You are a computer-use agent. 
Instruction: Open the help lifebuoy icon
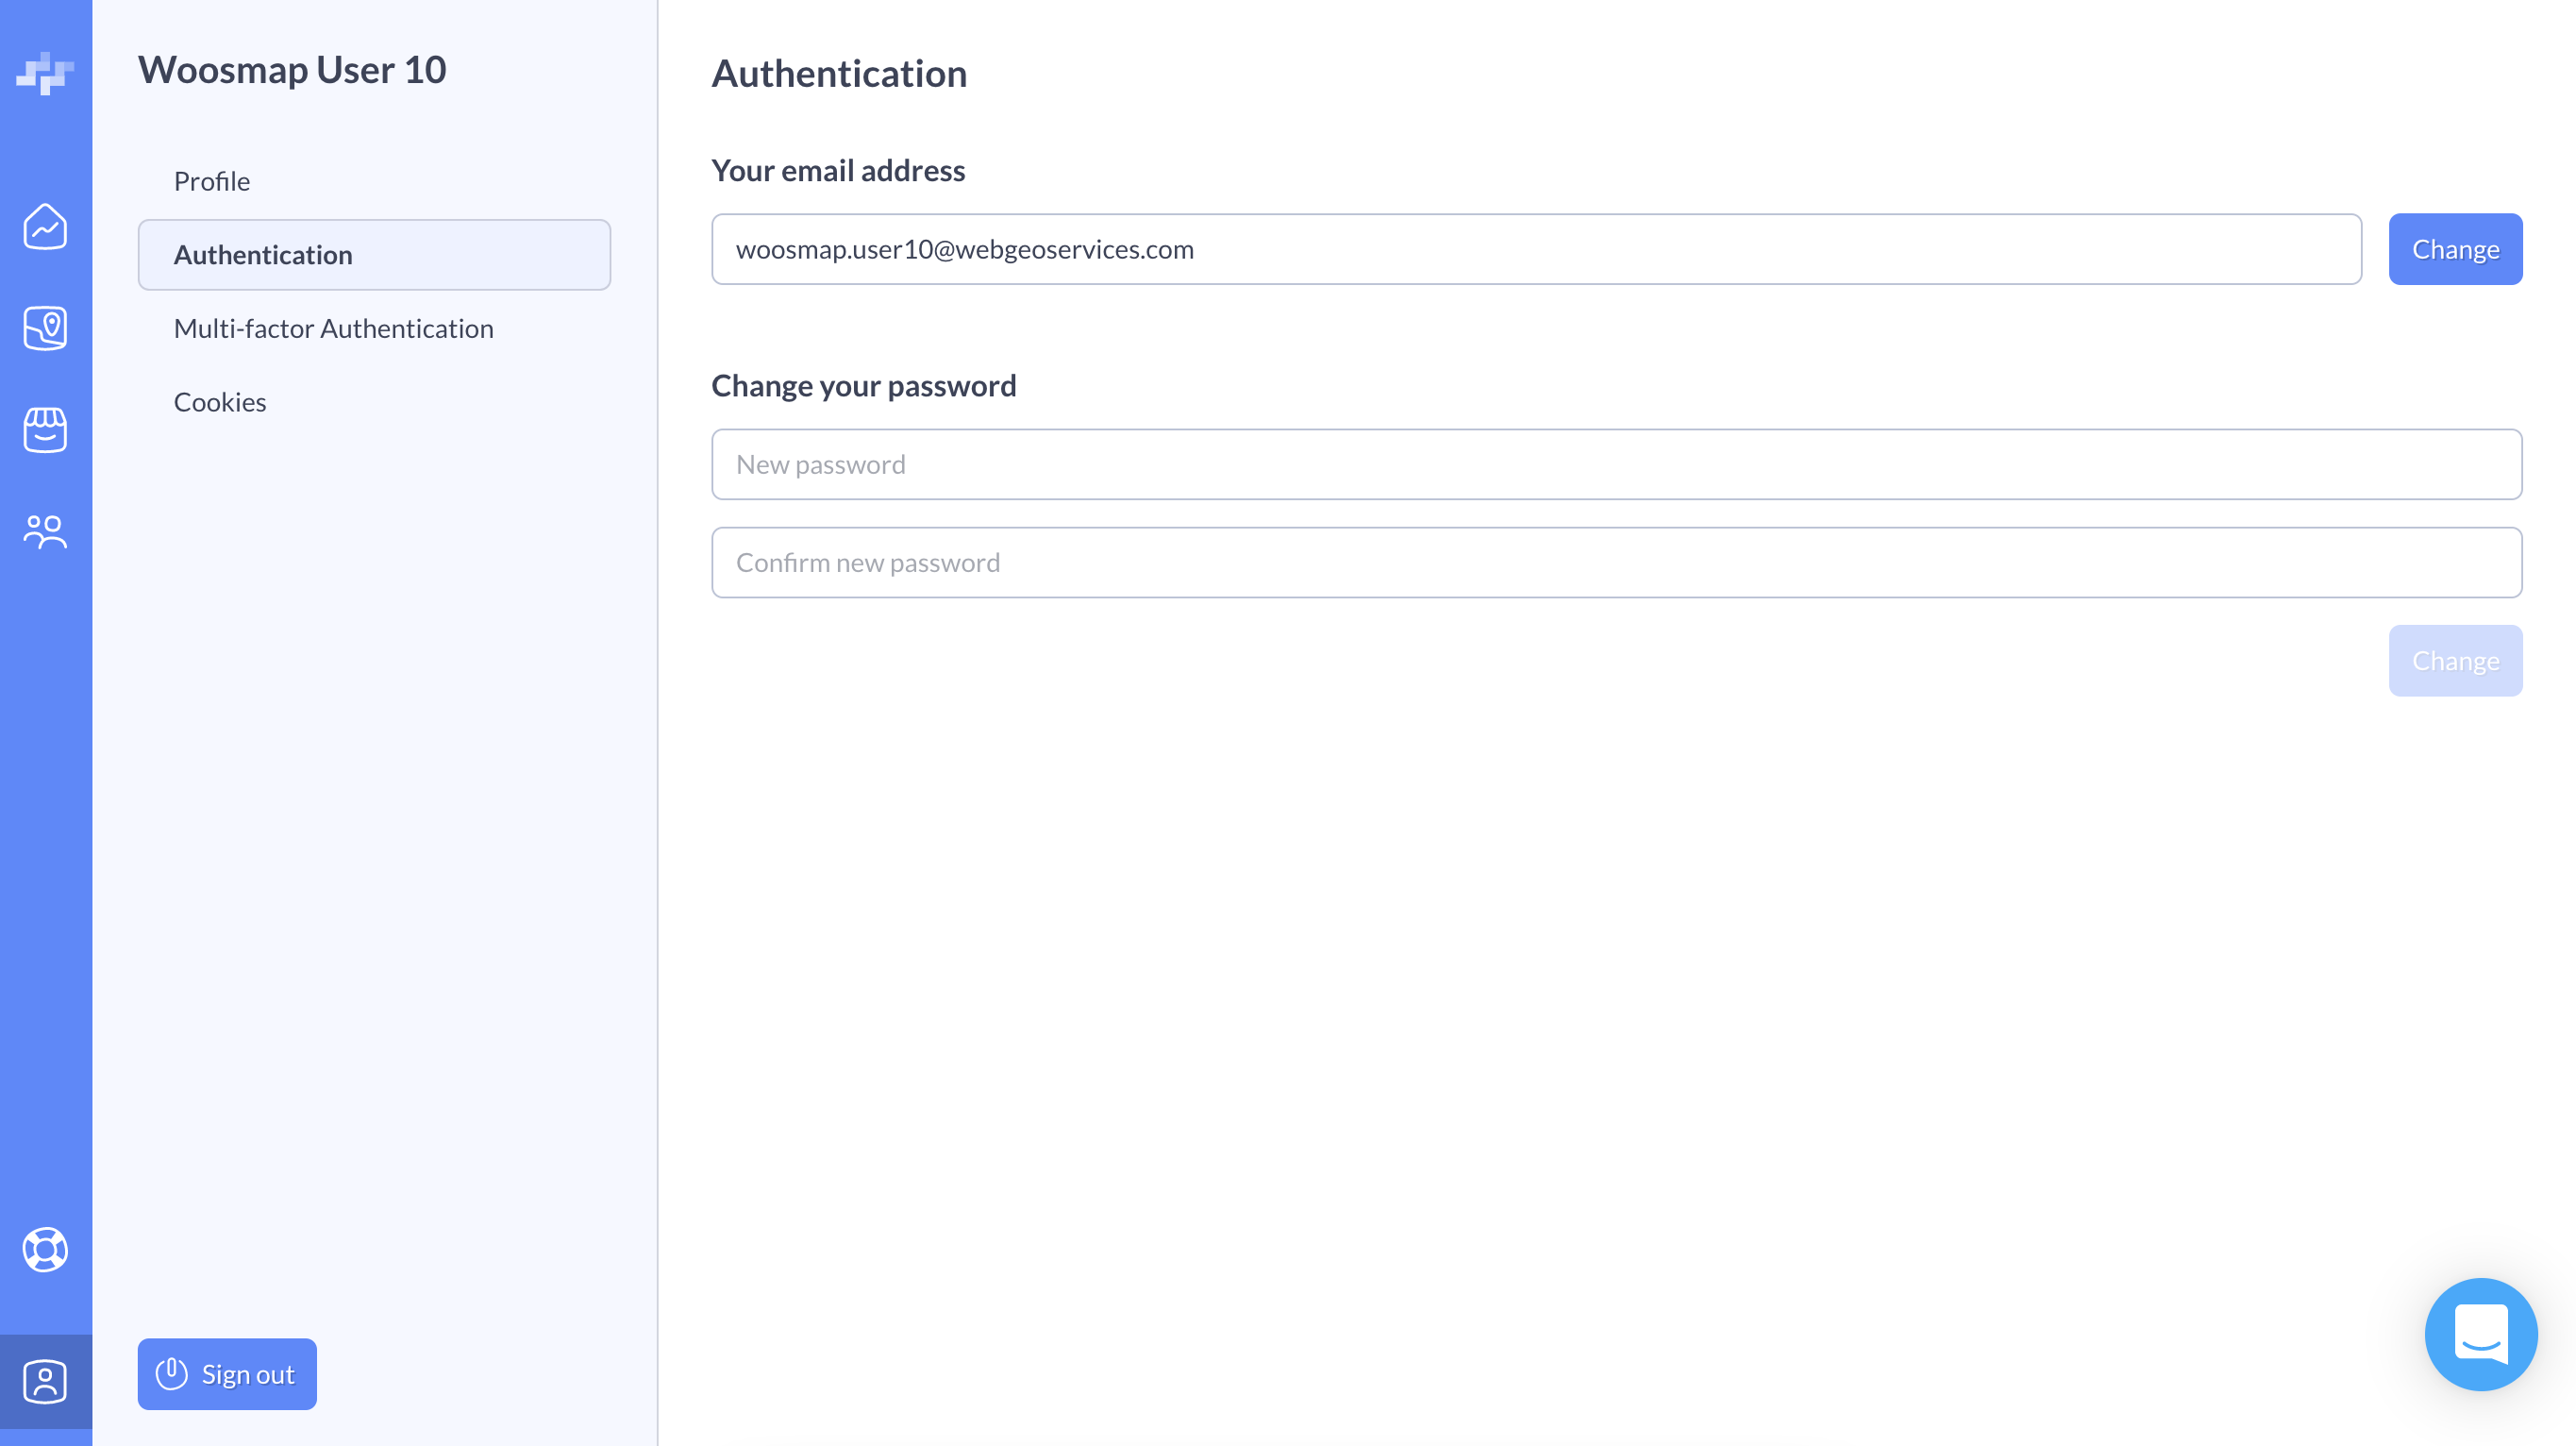[45, 1249]
